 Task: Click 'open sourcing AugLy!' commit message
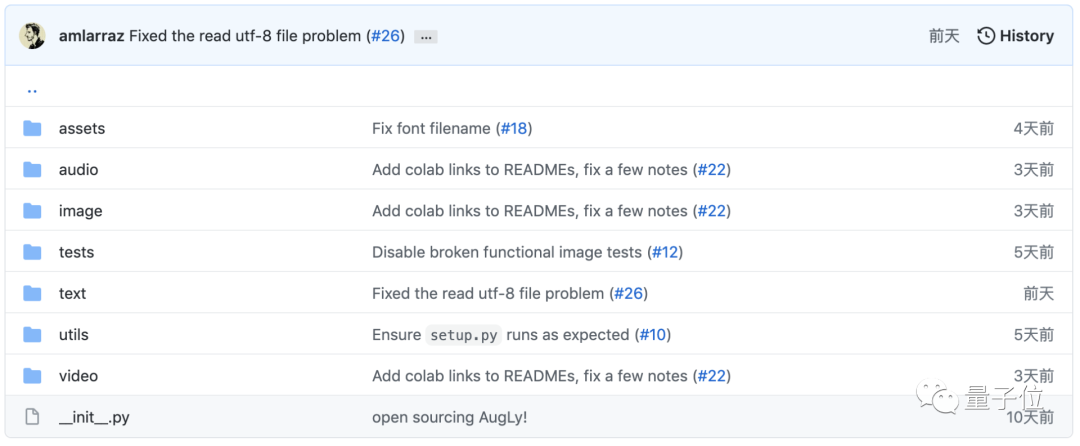449,417
